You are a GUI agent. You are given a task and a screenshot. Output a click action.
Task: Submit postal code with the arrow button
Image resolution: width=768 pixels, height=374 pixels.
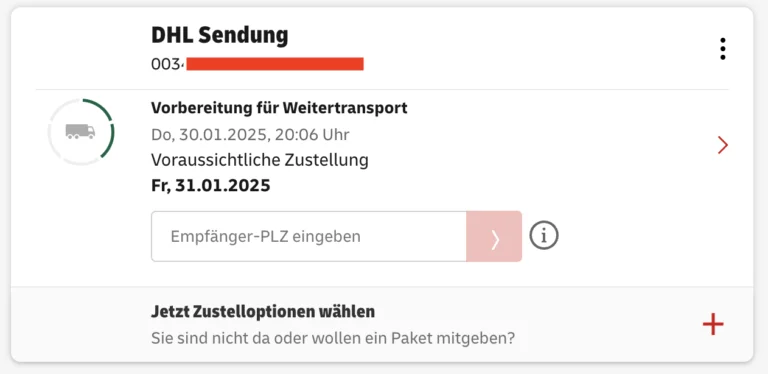pyautogui.click(x=494, y=236)
